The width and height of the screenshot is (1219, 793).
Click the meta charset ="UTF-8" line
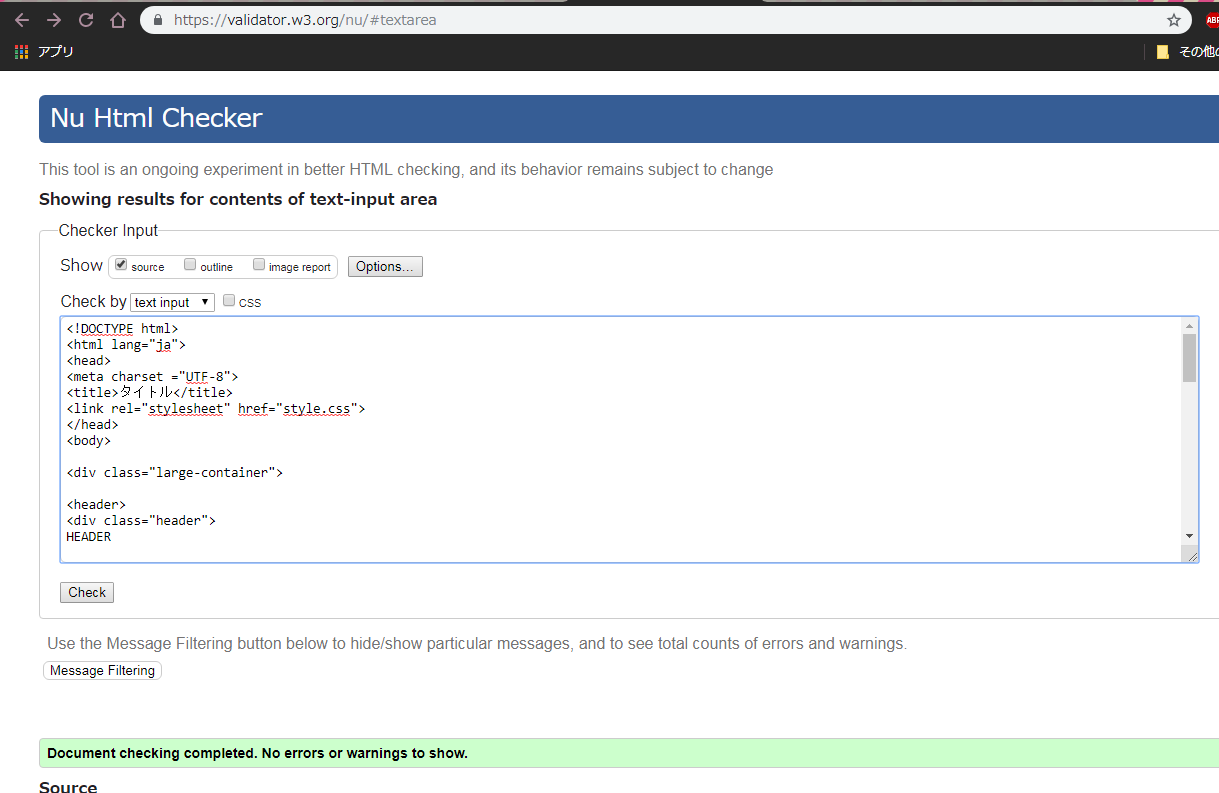point(152,376)
